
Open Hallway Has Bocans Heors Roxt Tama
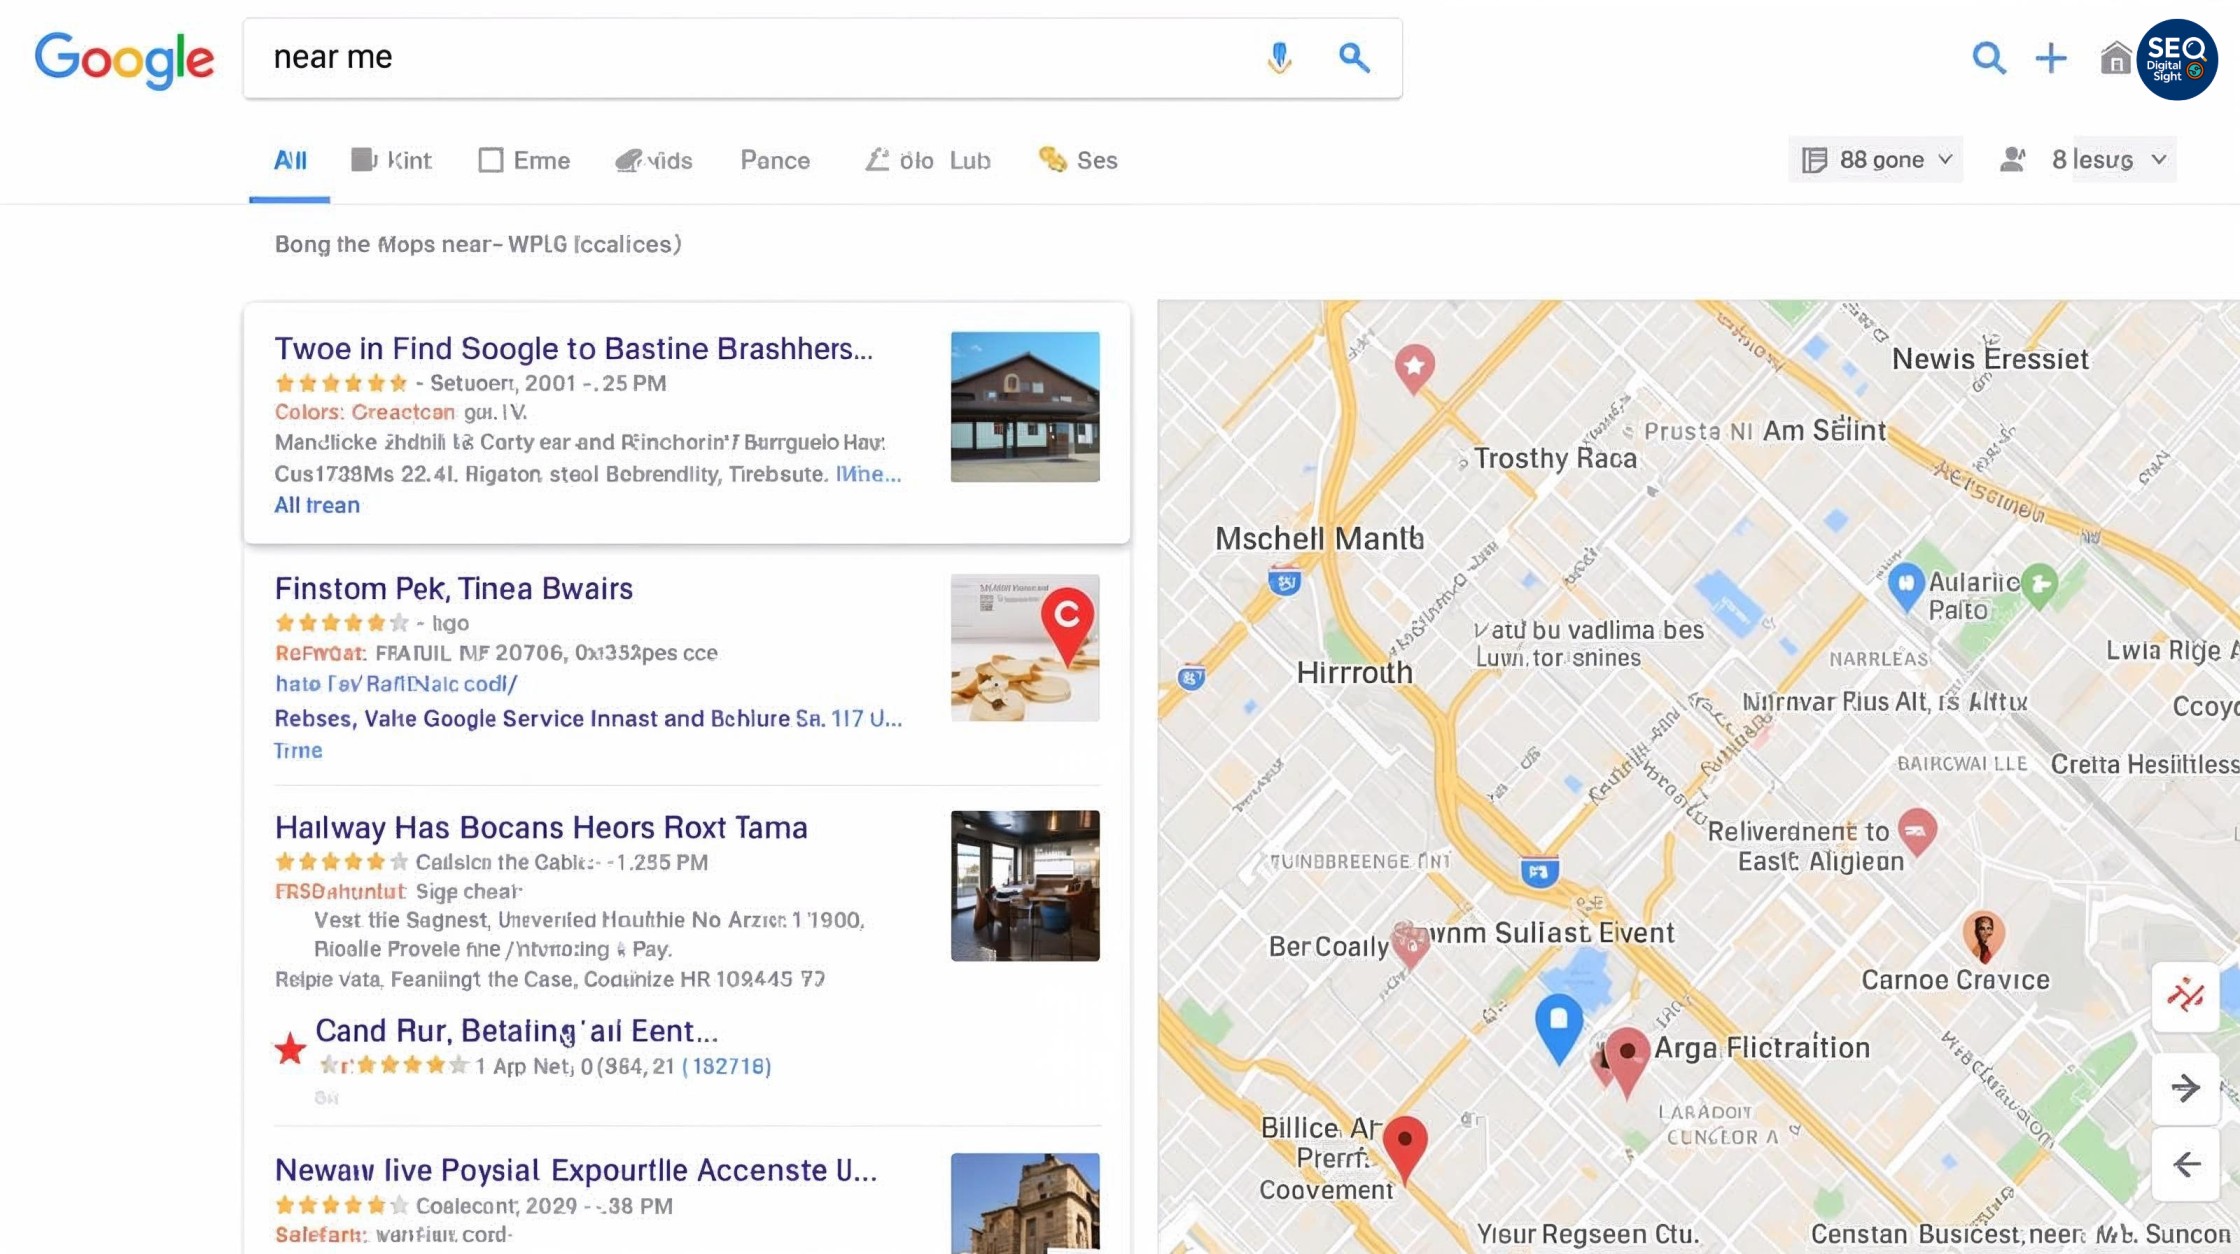click(540, 827)
